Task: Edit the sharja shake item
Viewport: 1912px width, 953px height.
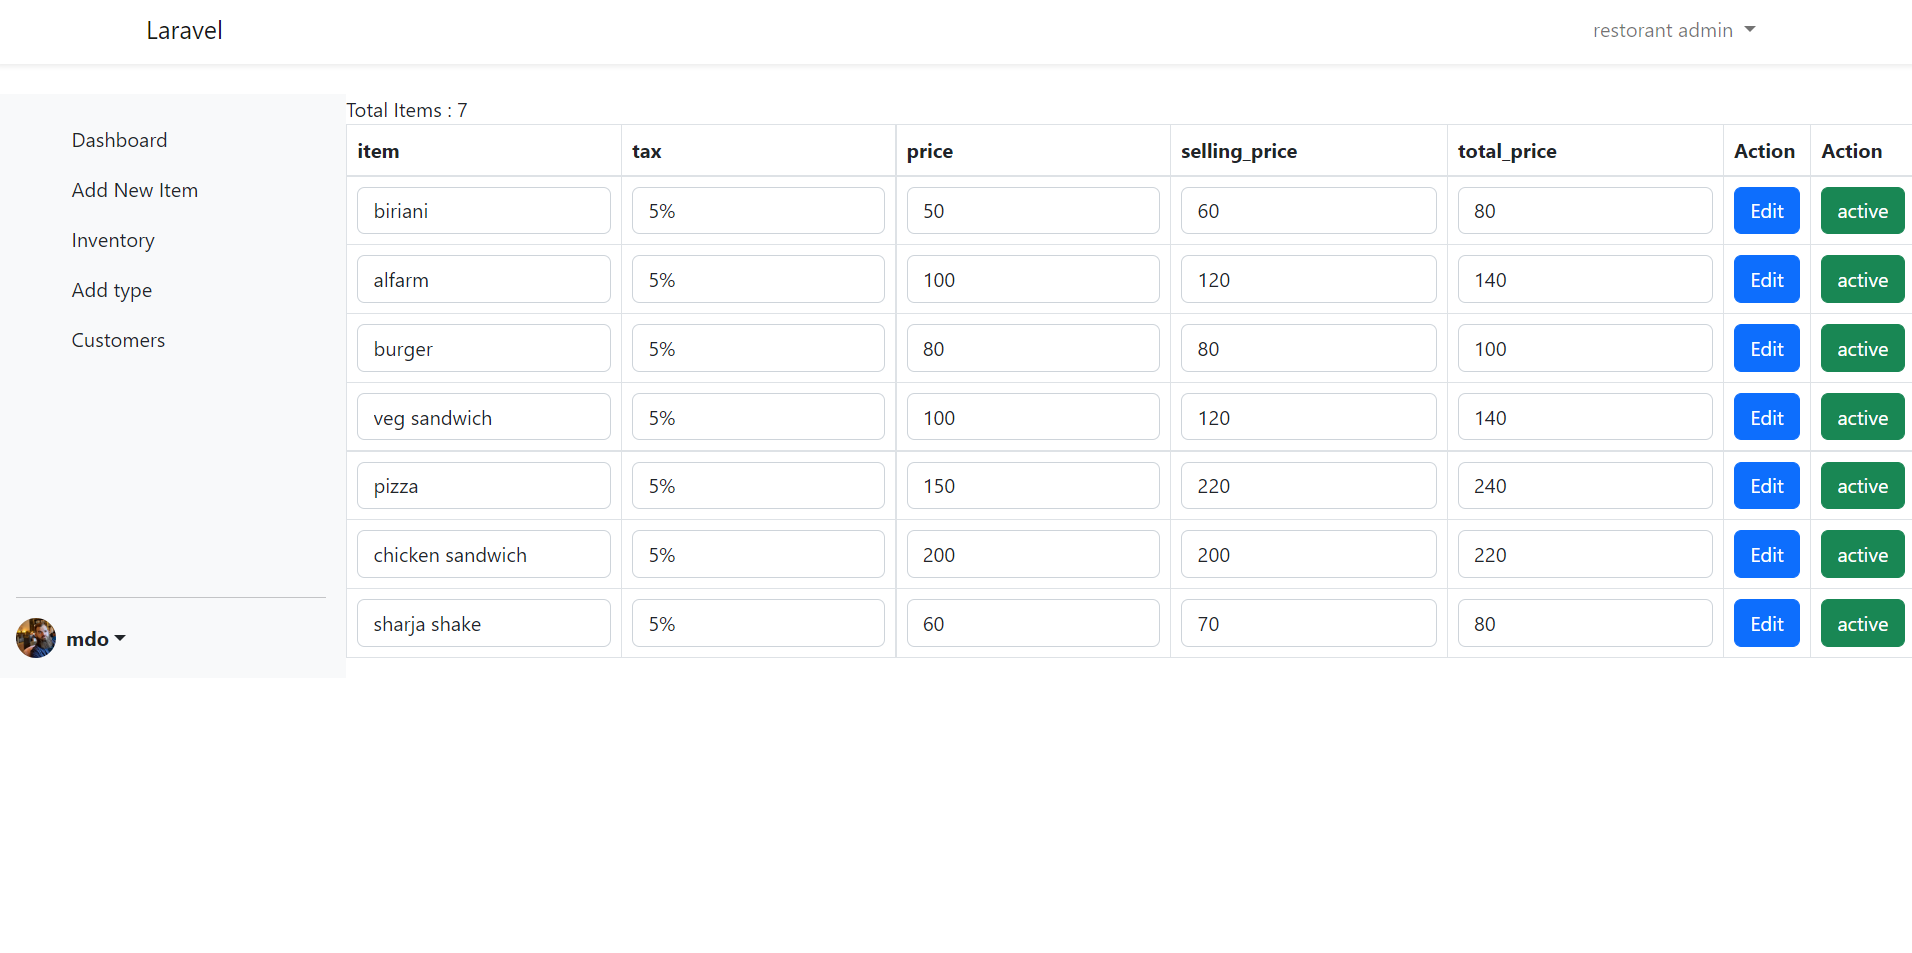Action: (x=1766, y=624)
